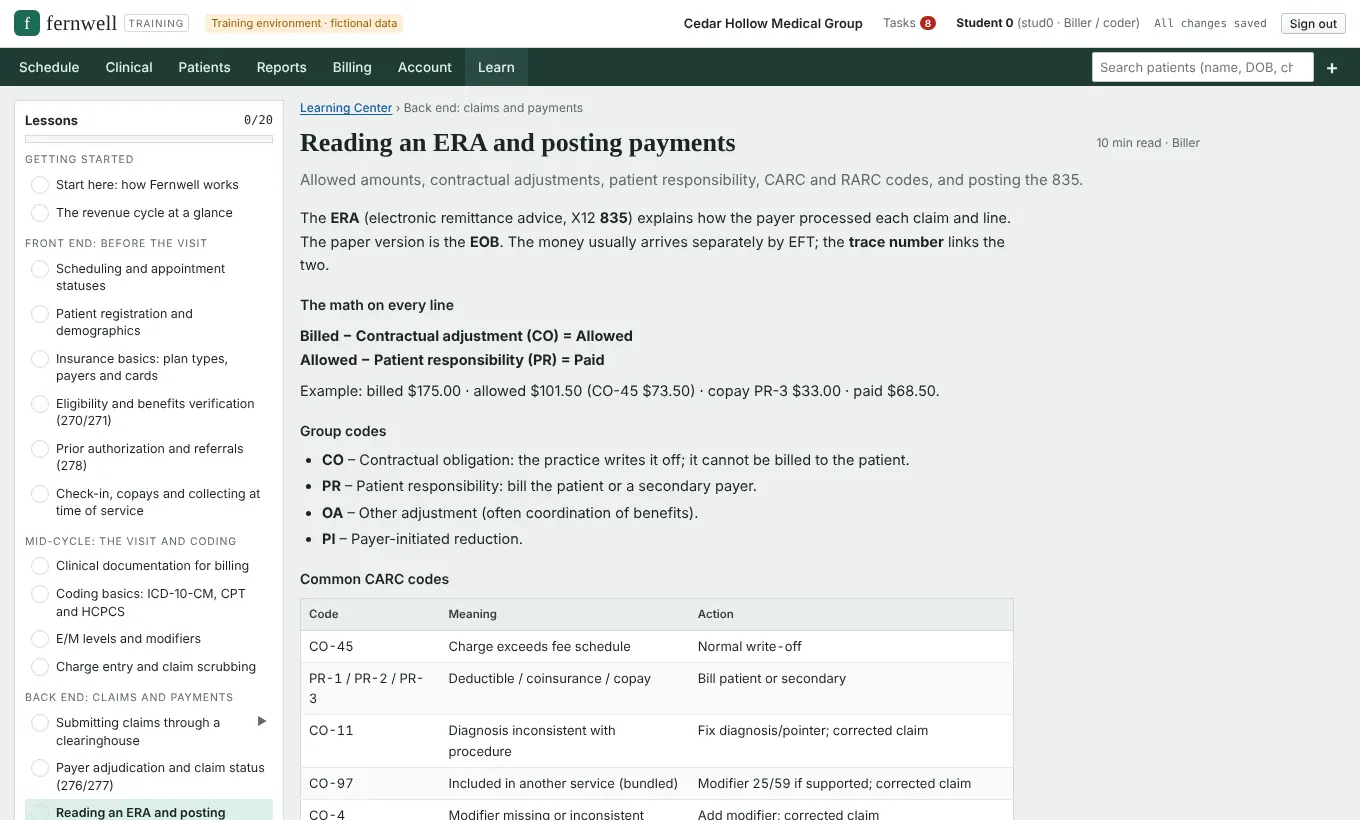Screen dimensions: 1360x820
Task: Click the "CO-45" code cell
Action: click(x=370, y=647)
